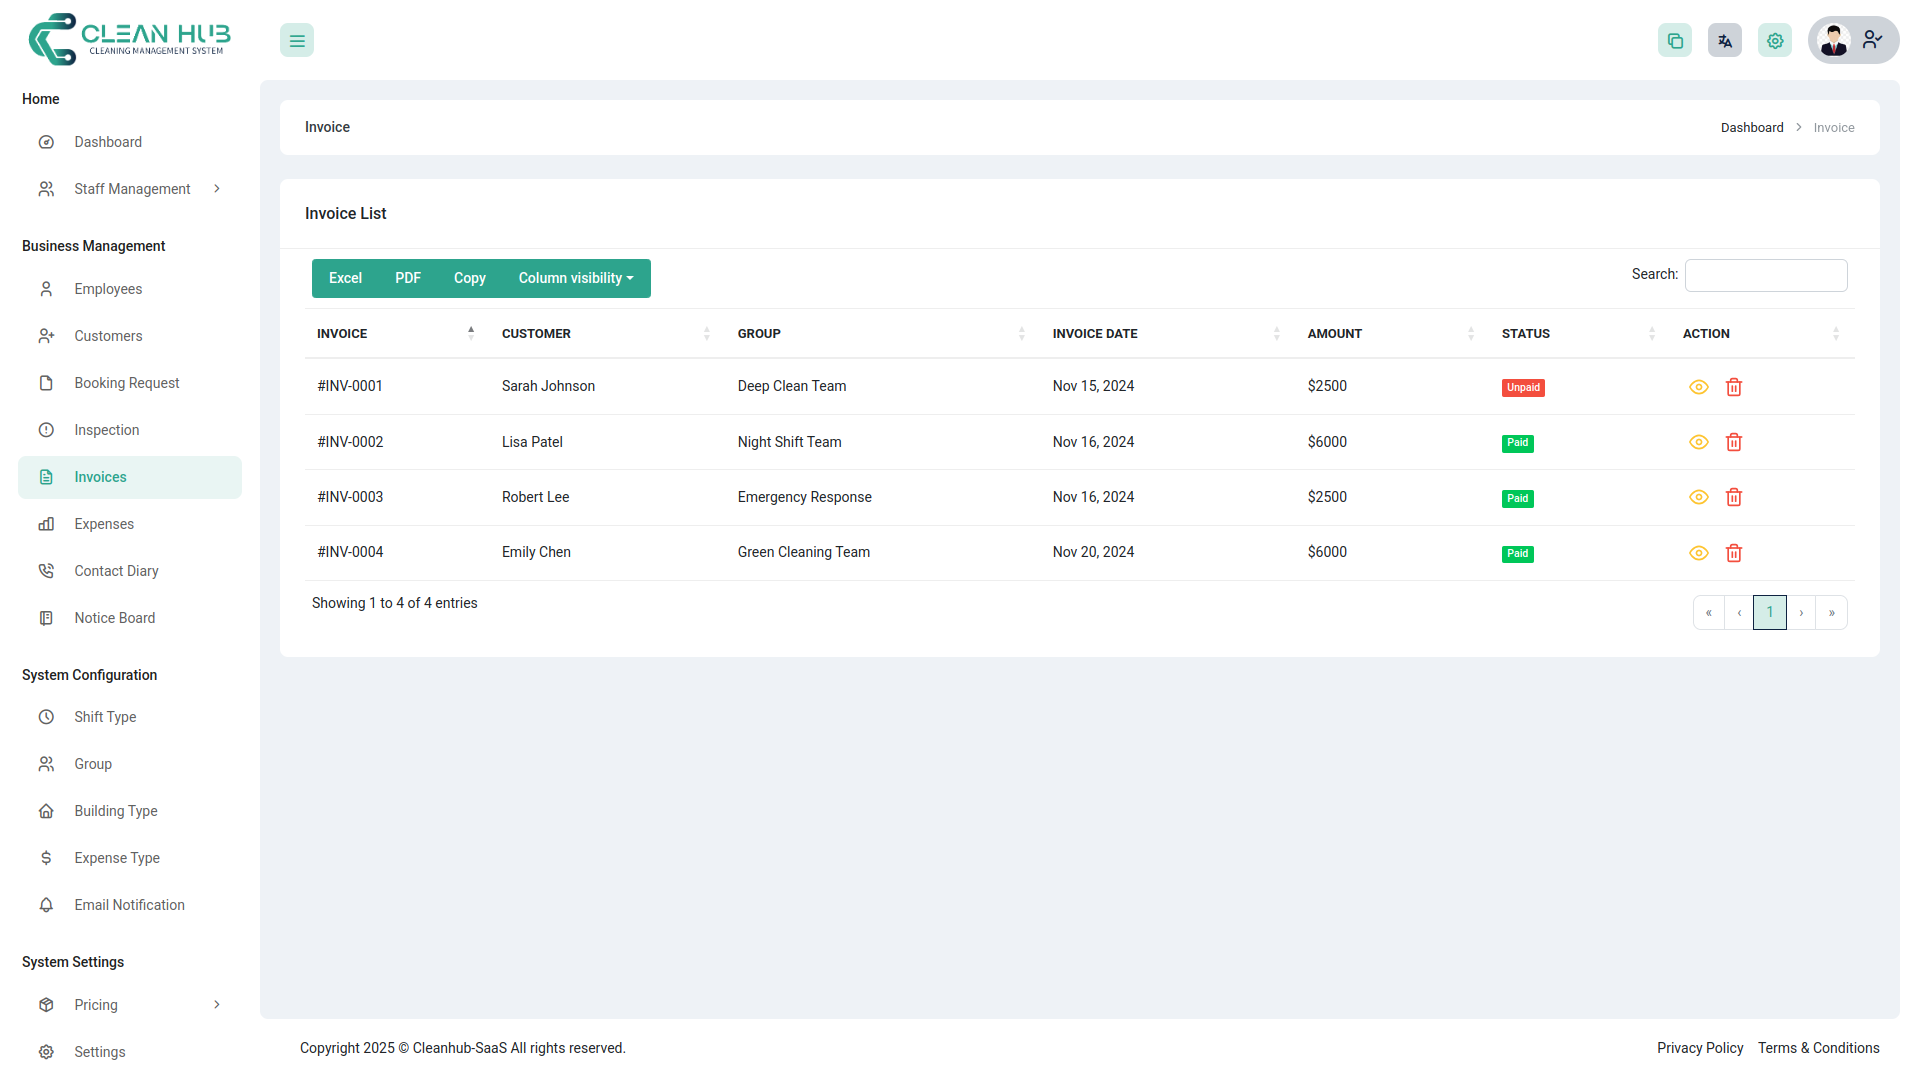Click the settings gear icon in top bar
This screenshot has width=1920, height=1080.
pyautogui.click(x=1775, y=40)
